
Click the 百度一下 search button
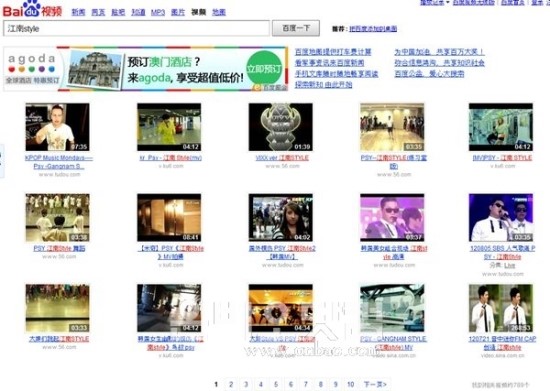coord(296,28)
